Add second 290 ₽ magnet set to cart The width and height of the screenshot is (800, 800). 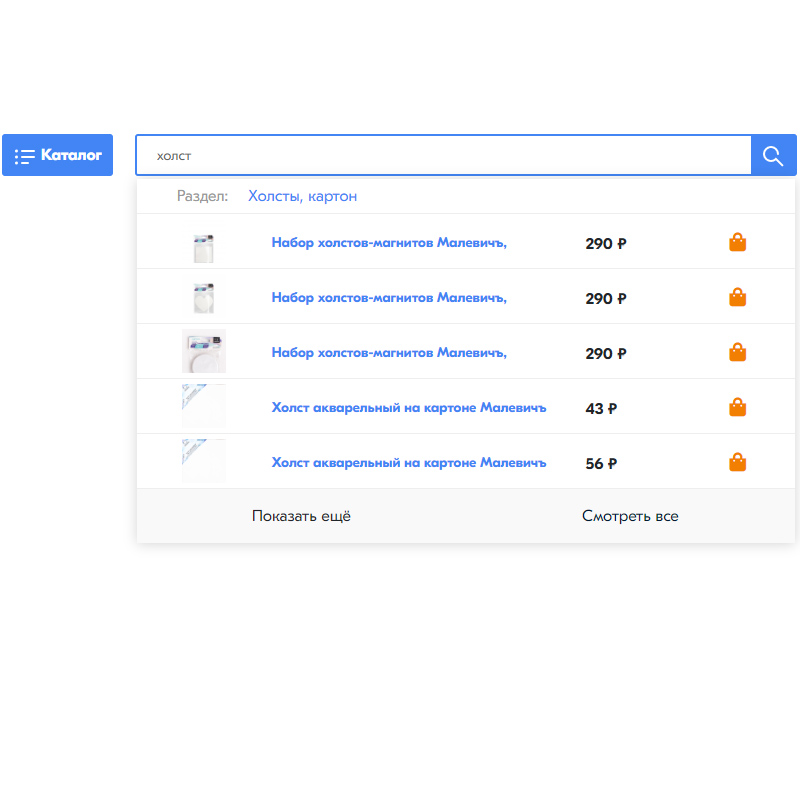click(x=737, y=297)
